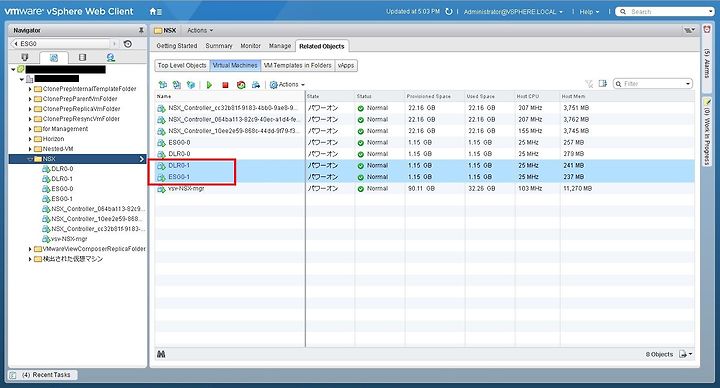Open the Alarms side panel icon
The width and height of the screenshot is (720, 388).
(707, 29)
